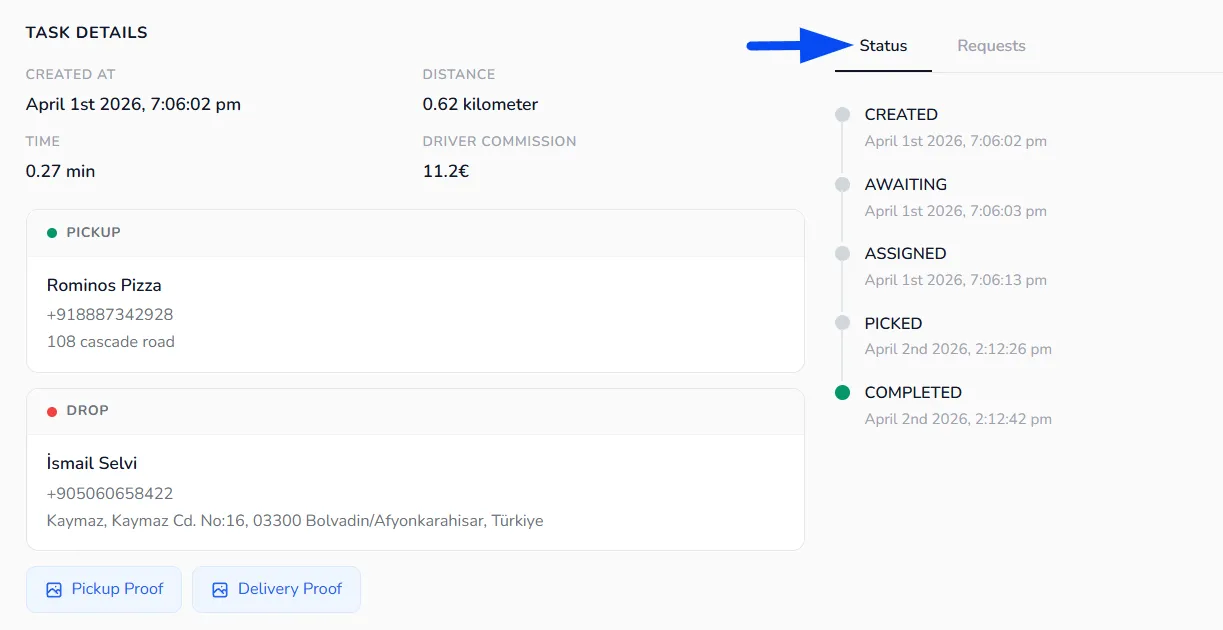Viewport: 1223px width, 630px height.
Task: Click the COMPLETED status label
Action: [913, 392]
